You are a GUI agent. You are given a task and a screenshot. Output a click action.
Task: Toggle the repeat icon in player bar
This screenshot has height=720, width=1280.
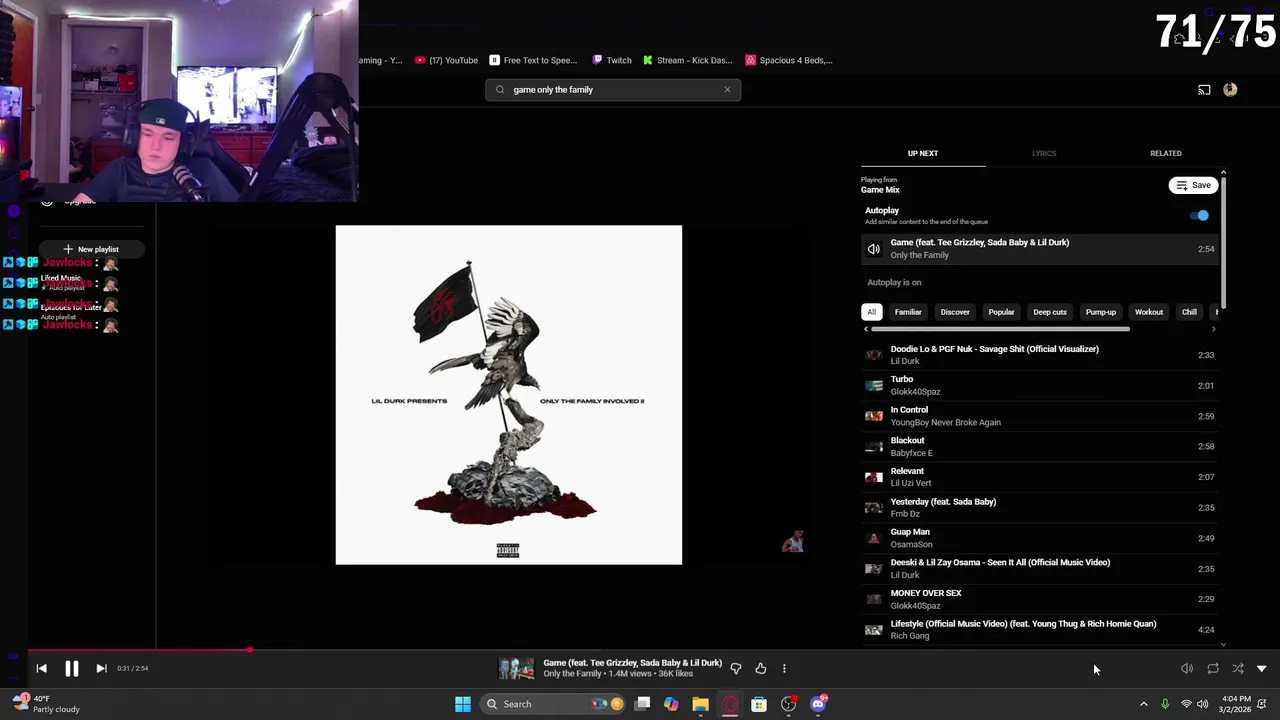pos(1213,668)
